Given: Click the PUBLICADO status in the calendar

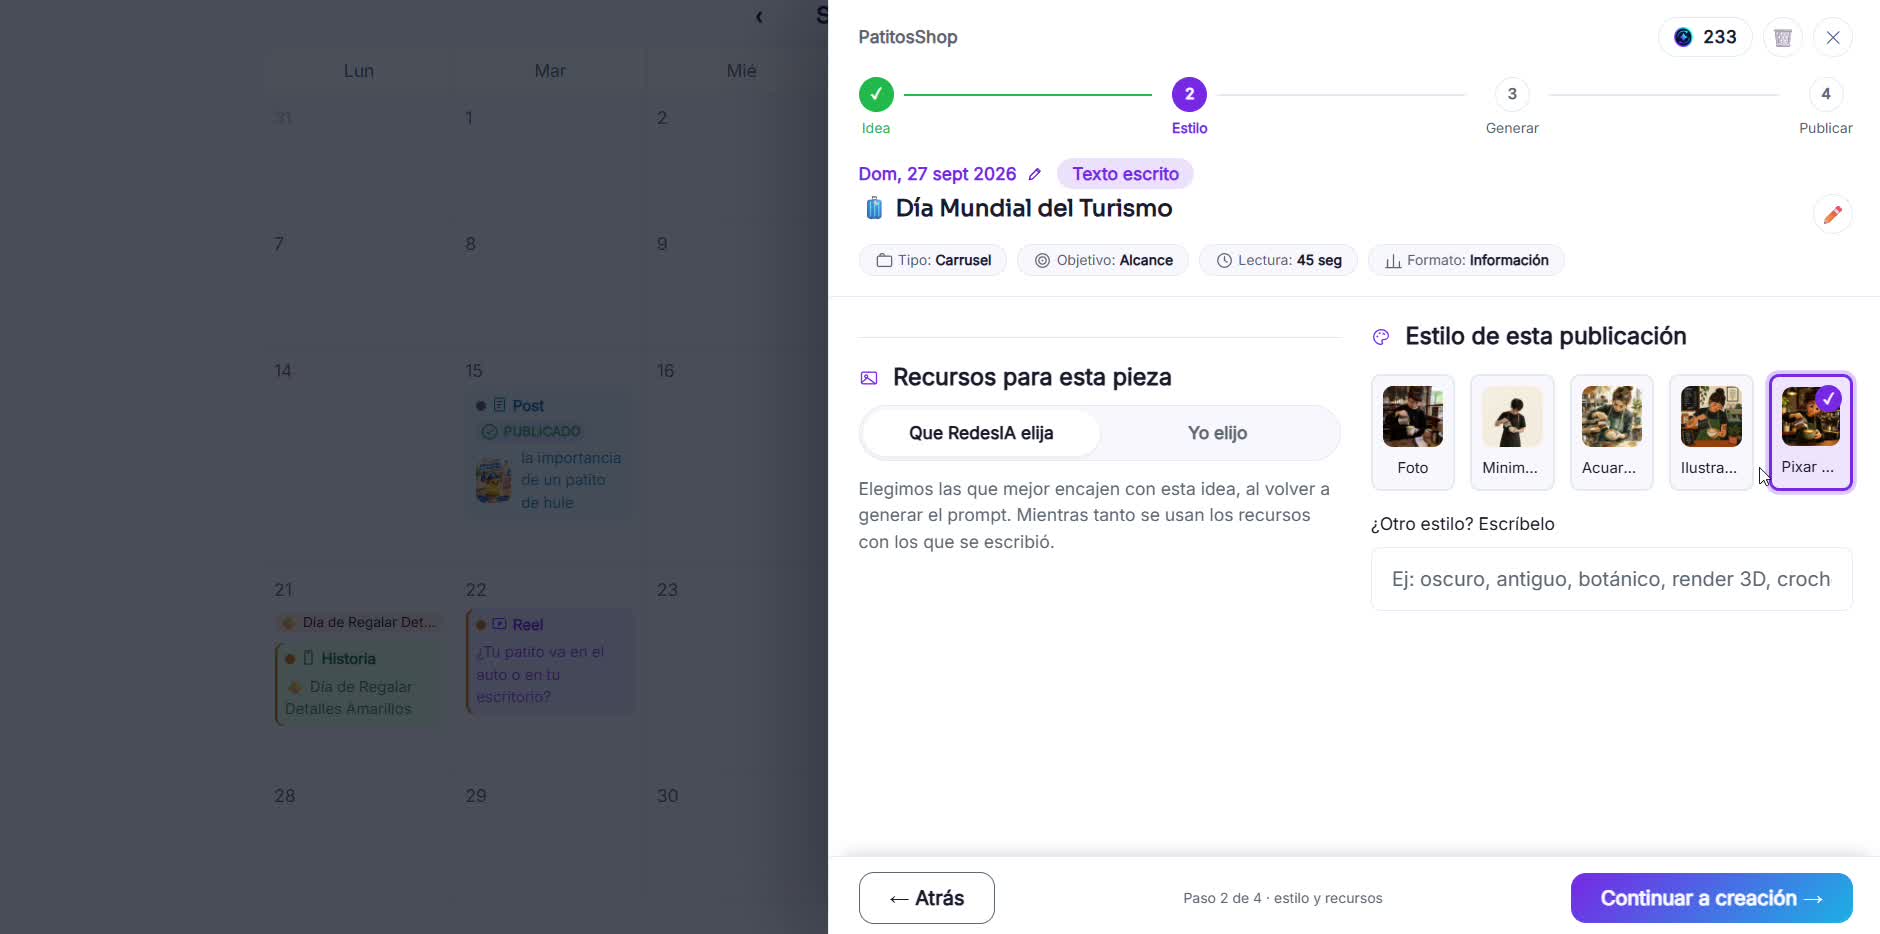Looking at the screenshot, I should tap(531, 432).
